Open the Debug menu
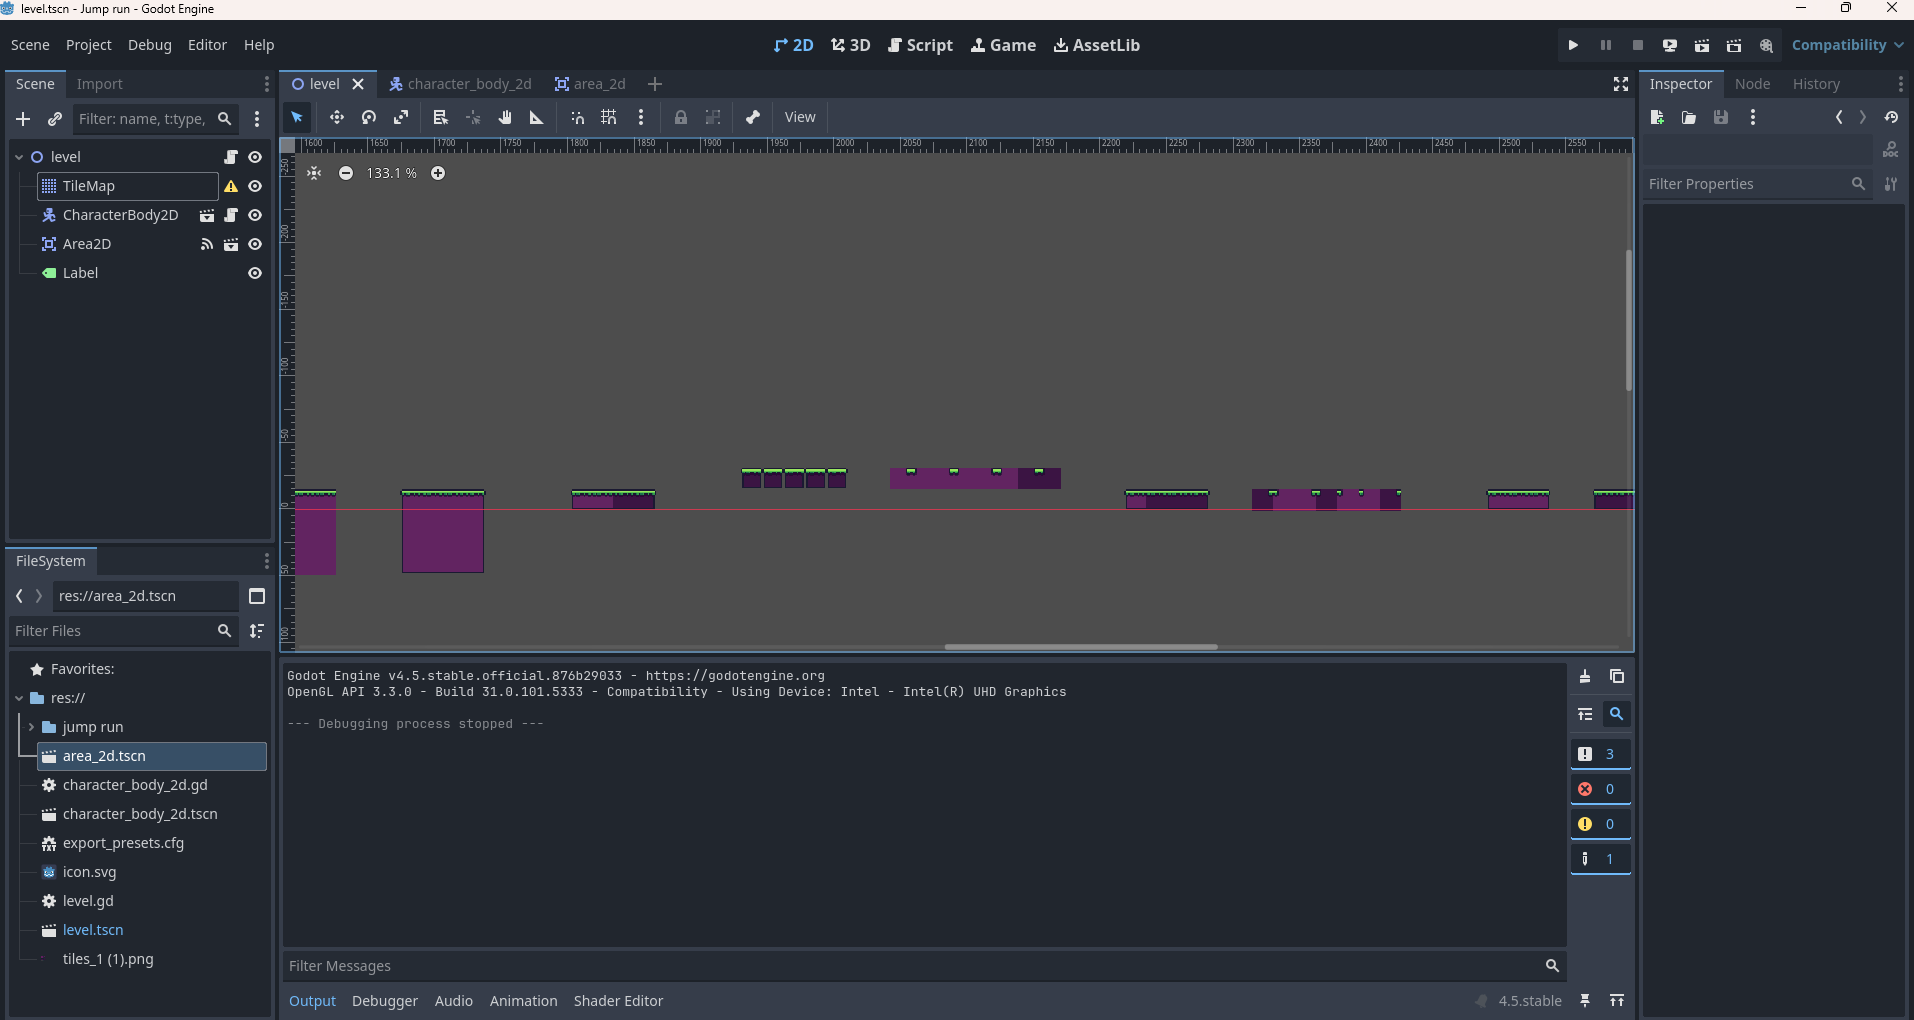Viewport: 1914px width, 1020px height. [x=150, y=45]
